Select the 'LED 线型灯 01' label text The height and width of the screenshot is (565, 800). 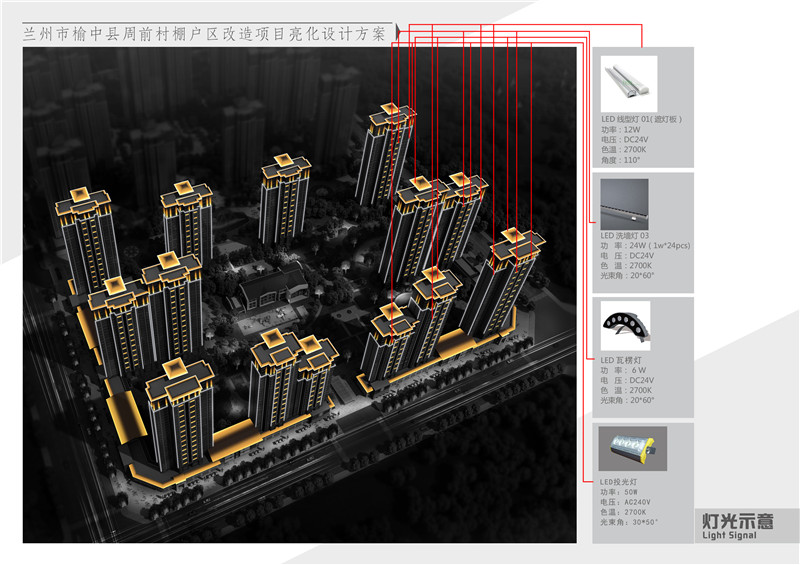pyautogui.click(x=641, y=119)
